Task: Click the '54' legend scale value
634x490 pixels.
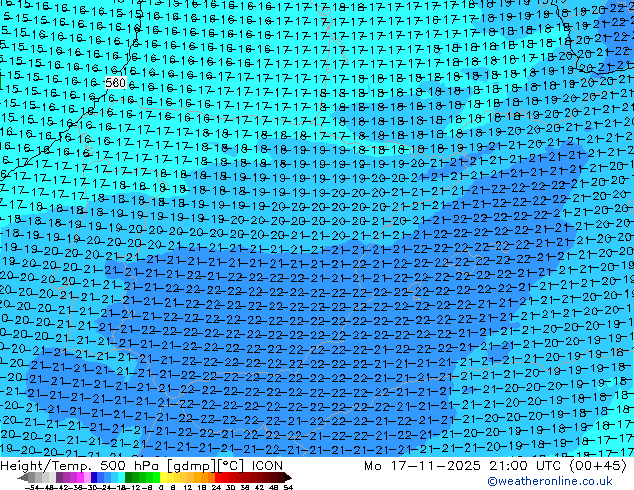Action: coord(288,488)
